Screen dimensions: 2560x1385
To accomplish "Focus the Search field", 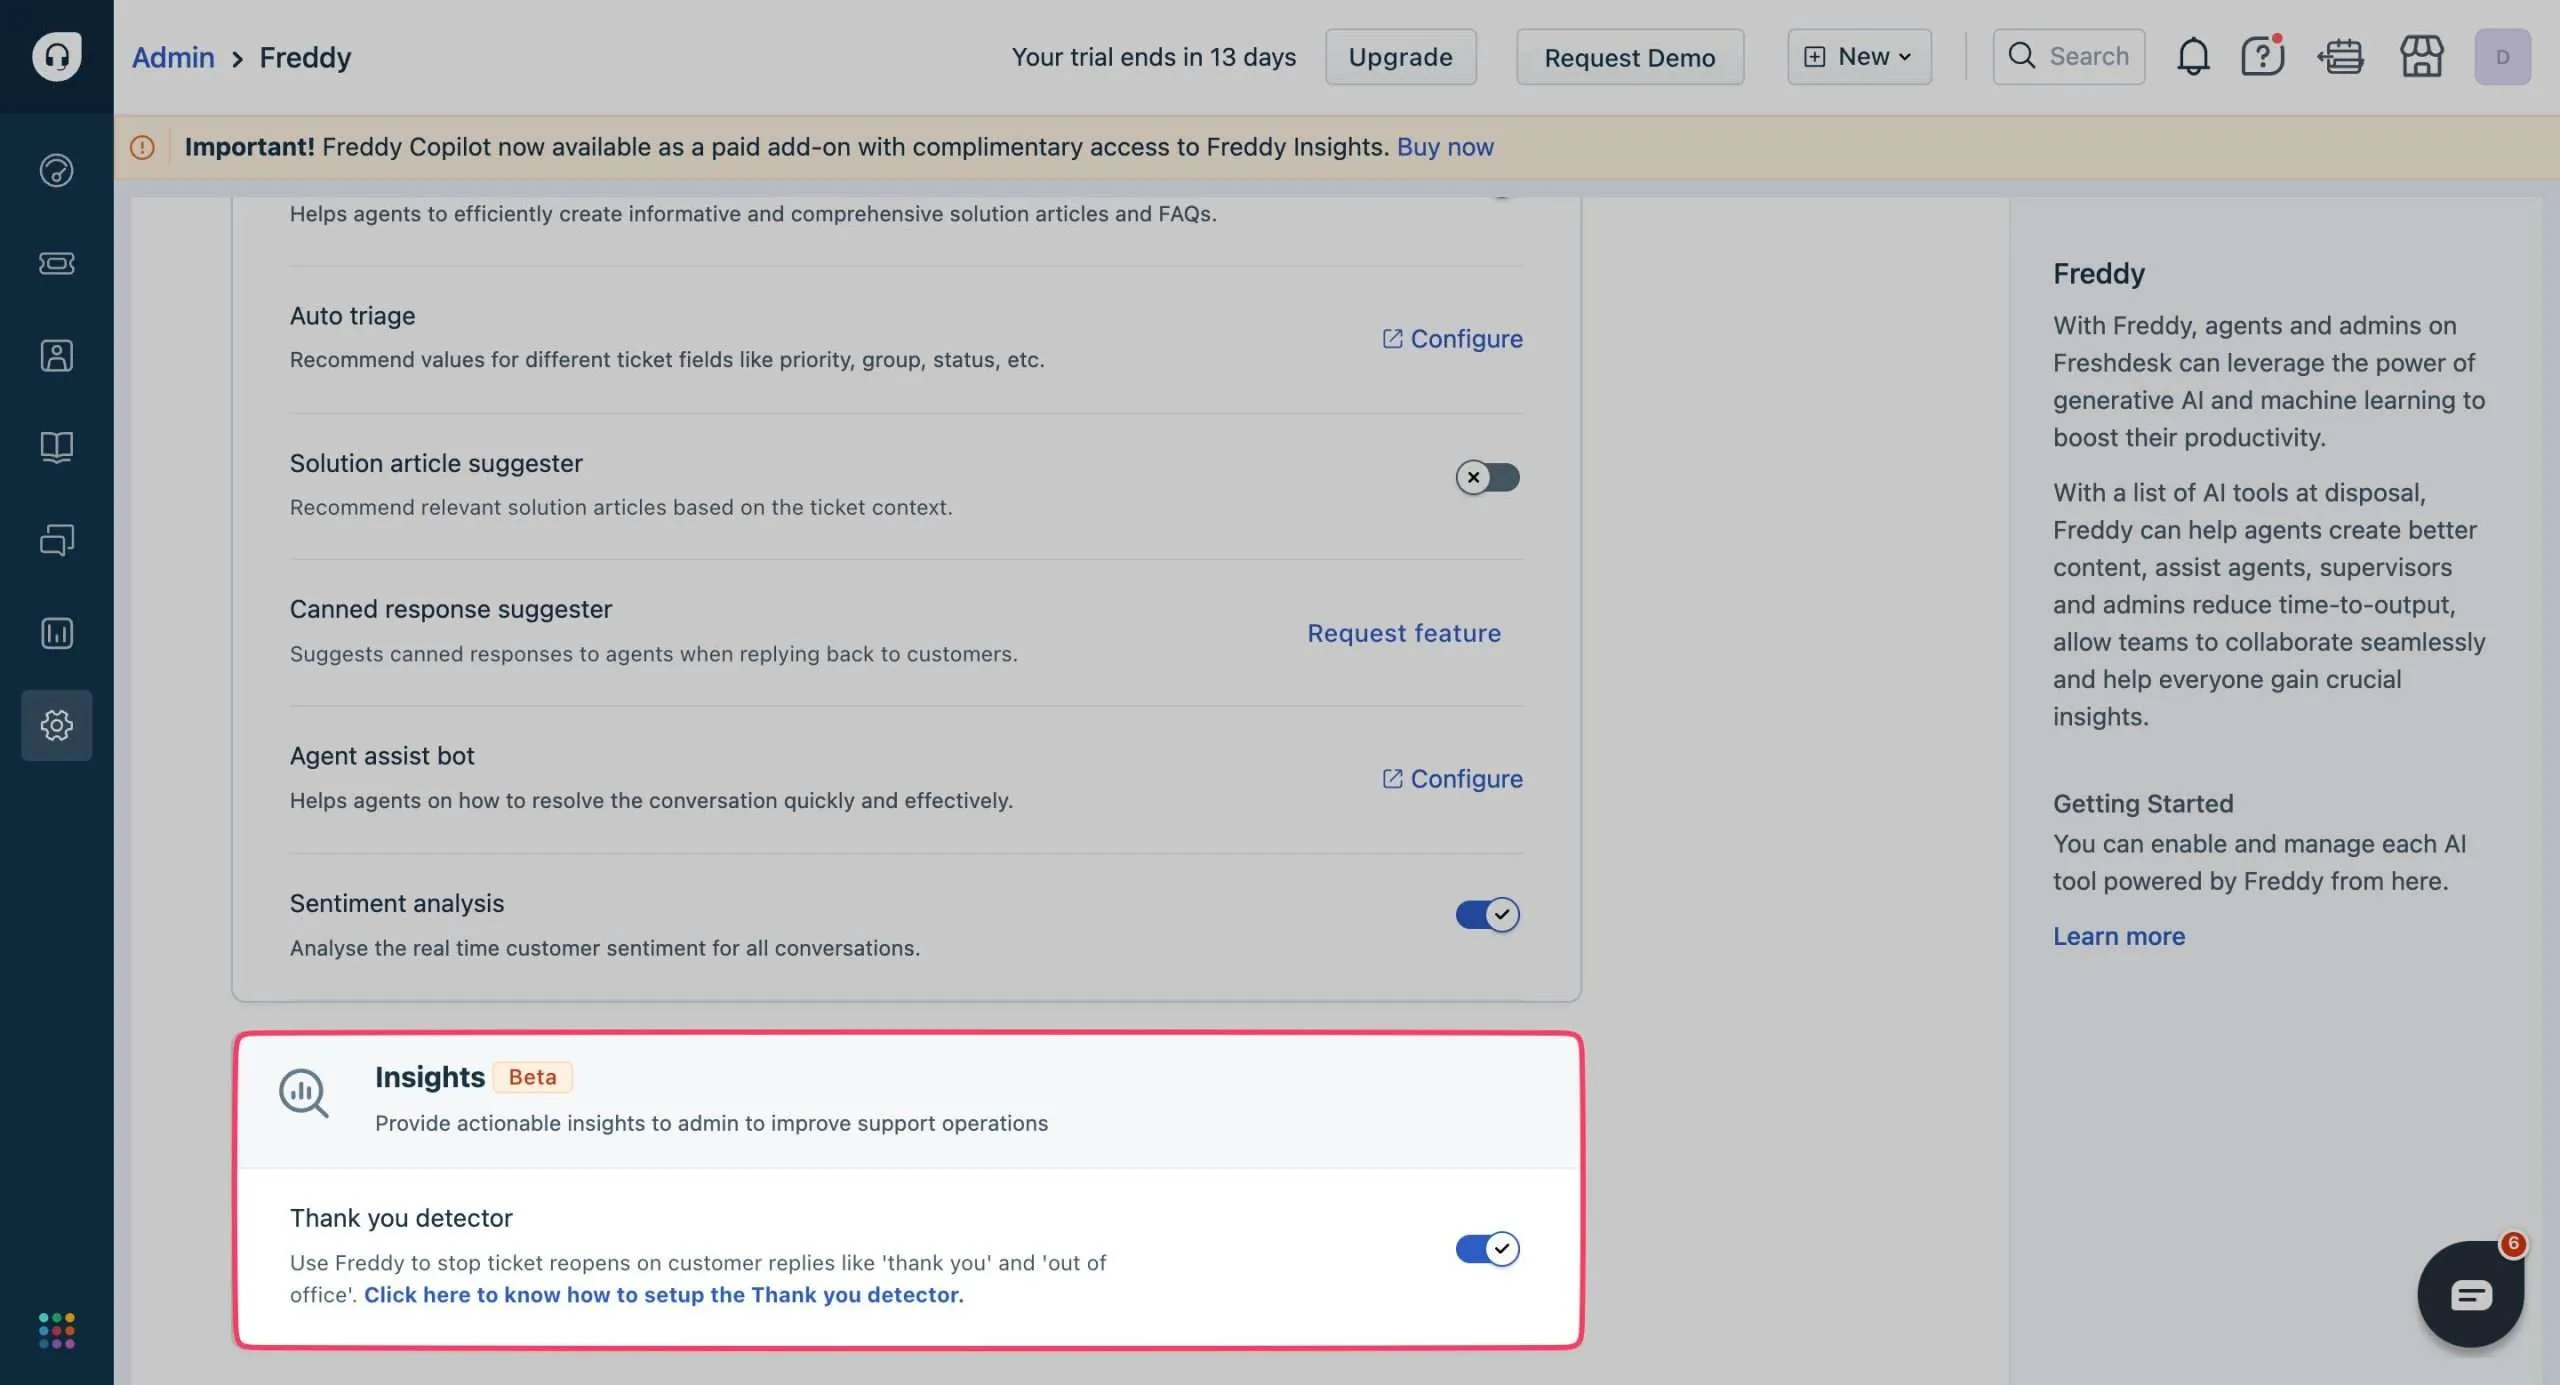I will (x=2068, y=57).
